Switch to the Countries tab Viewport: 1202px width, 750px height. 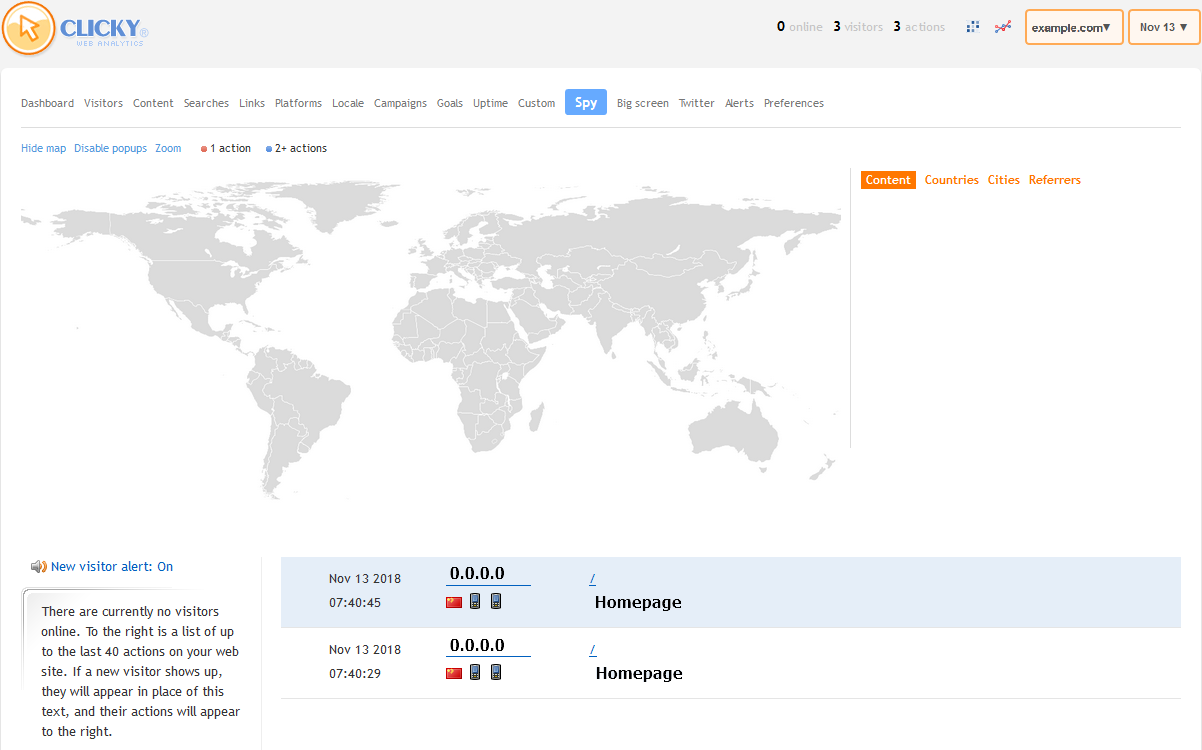pyautogui.click(x=951, y=180)
